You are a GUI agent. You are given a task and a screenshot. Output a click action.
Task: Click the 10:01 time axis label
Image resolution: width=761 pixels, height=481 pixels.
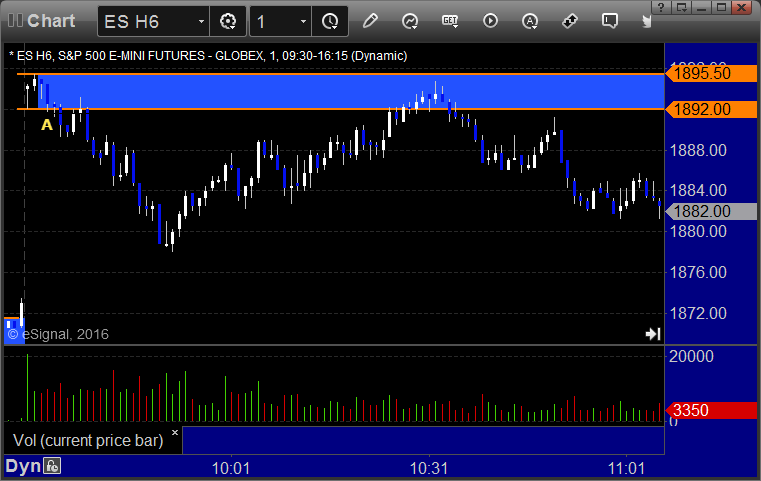tap(231, 468)
